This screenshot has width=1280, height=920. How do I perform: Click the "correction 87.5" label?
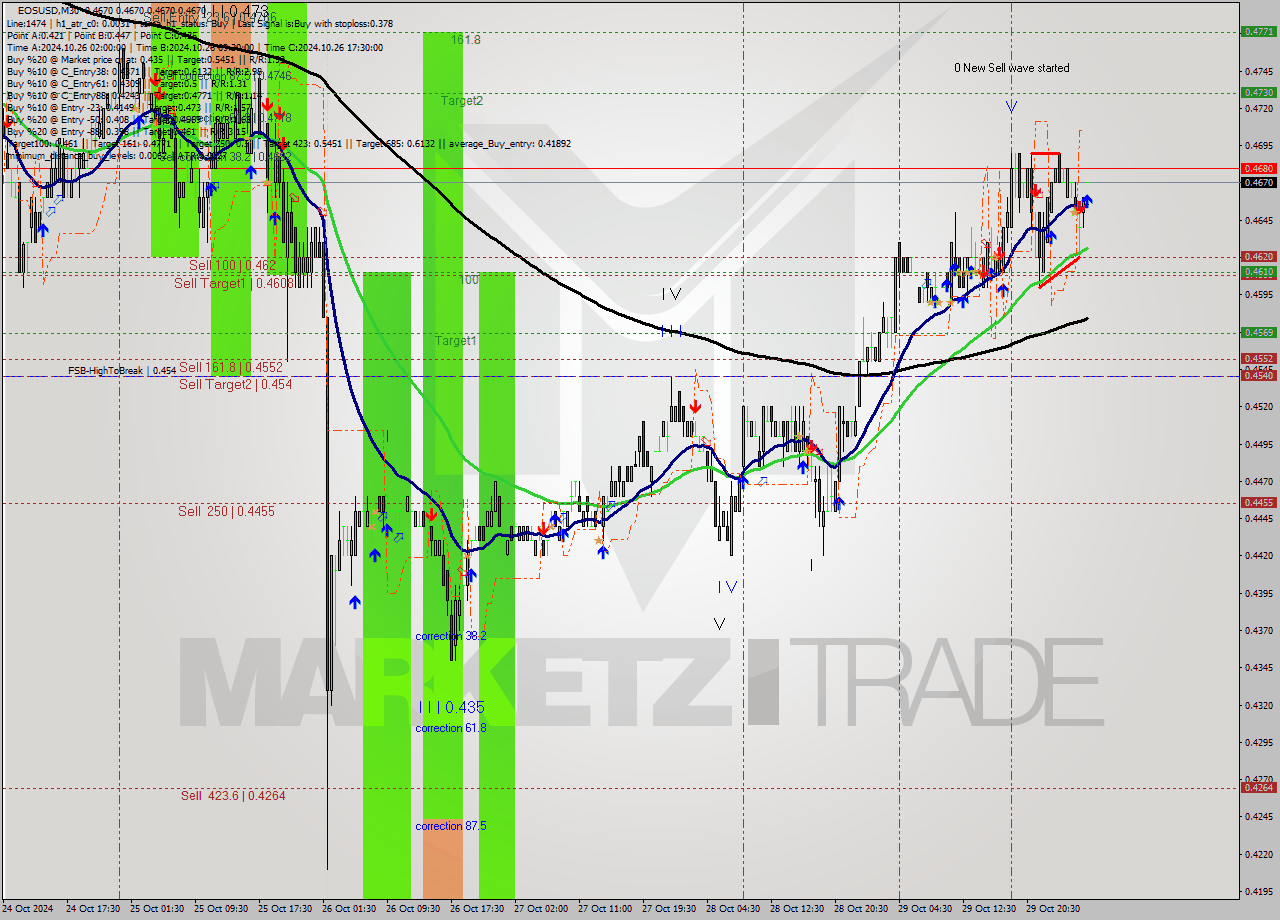point(451,826)
